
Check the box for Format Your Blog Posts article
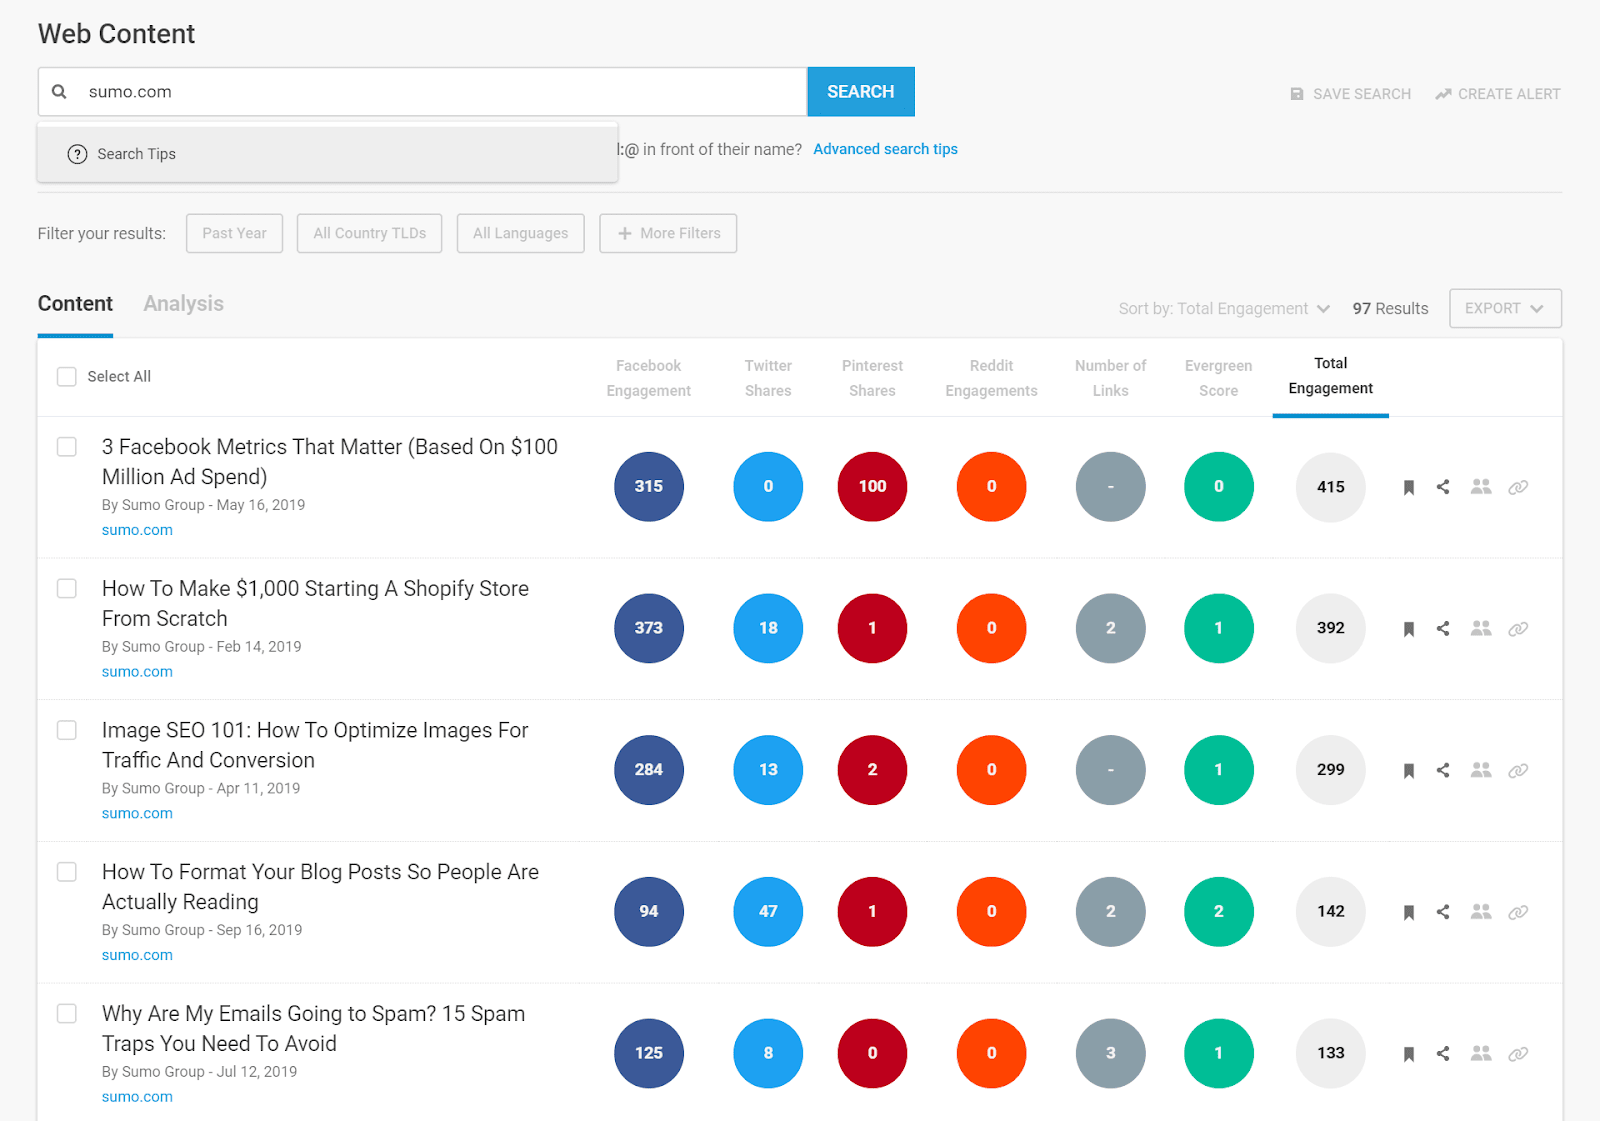[67, 872]
